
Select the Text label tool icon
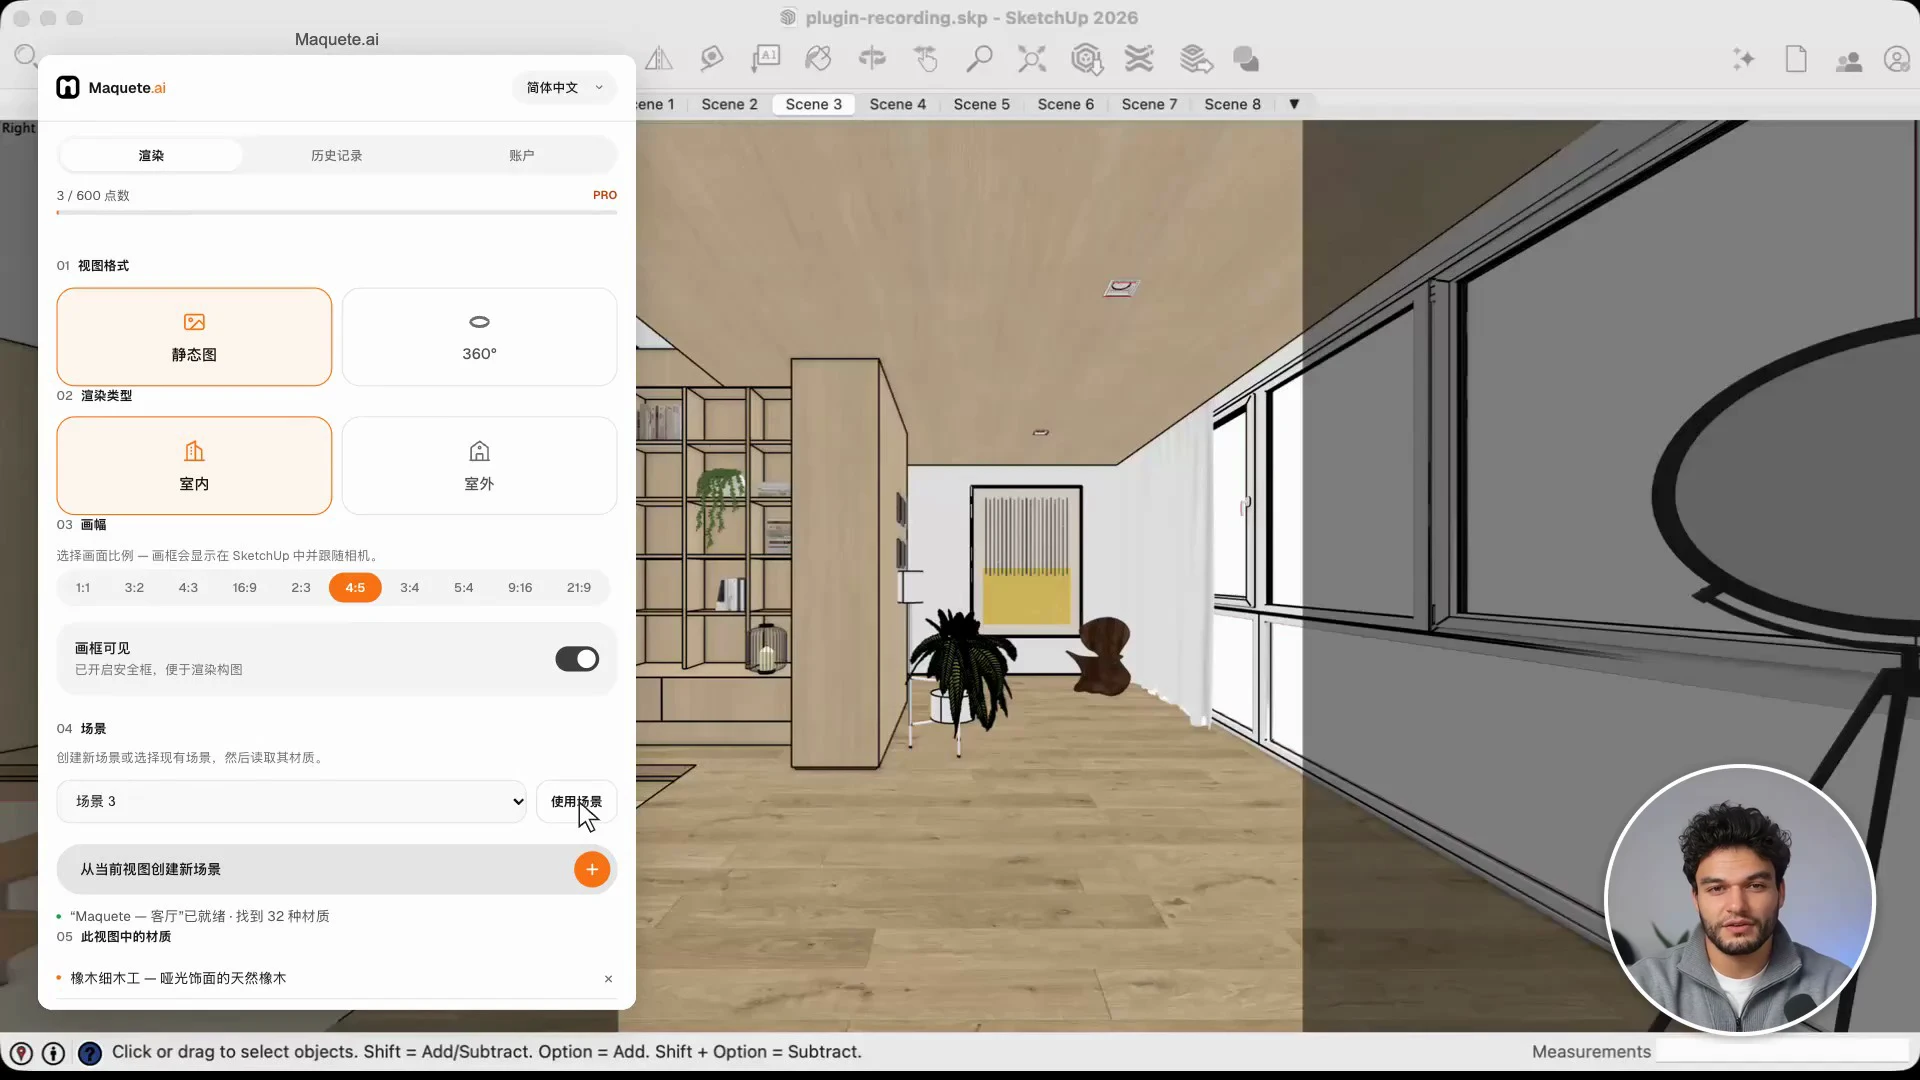(766, 59)
